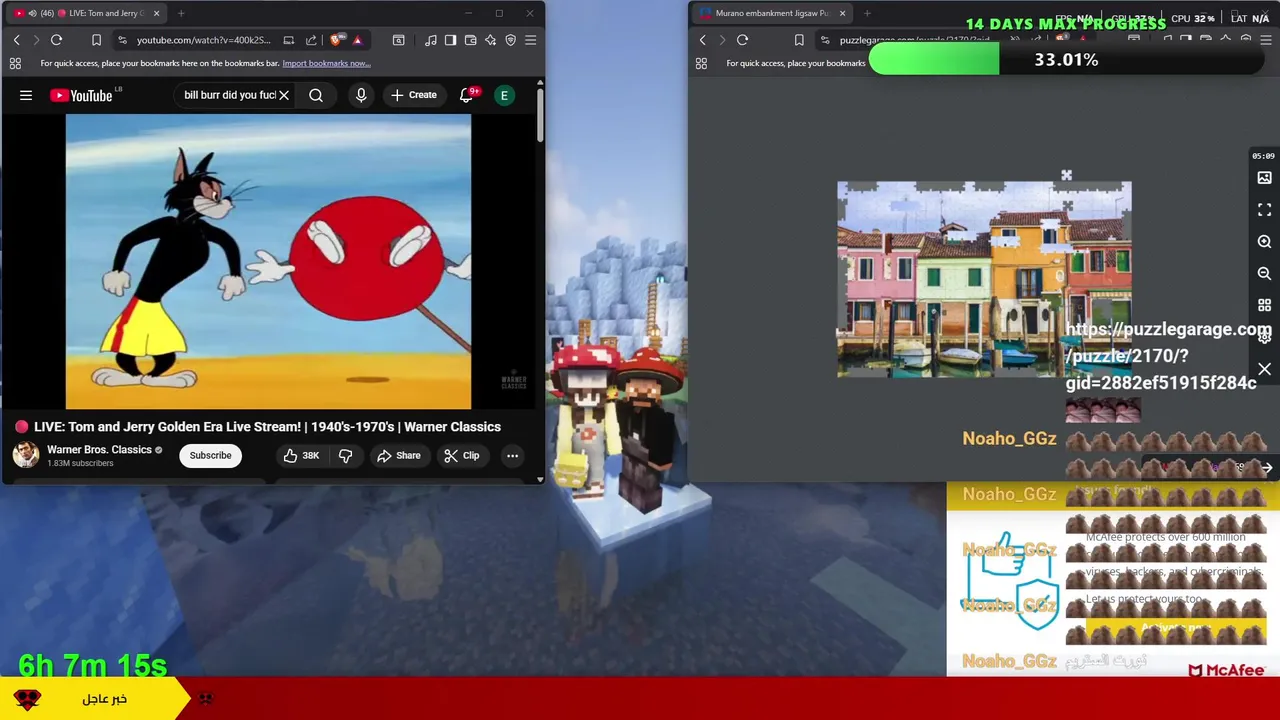This screenshot has height=720, width=1280.
Task: Go back in the YouTube browser window
Action: [16, 40]
